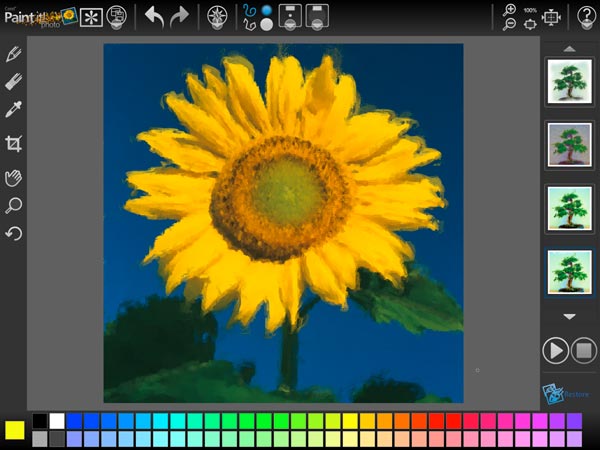The image size is (600, 450).
Task: Select the first bonsai style thumbnail
Action: coord(569,81)
